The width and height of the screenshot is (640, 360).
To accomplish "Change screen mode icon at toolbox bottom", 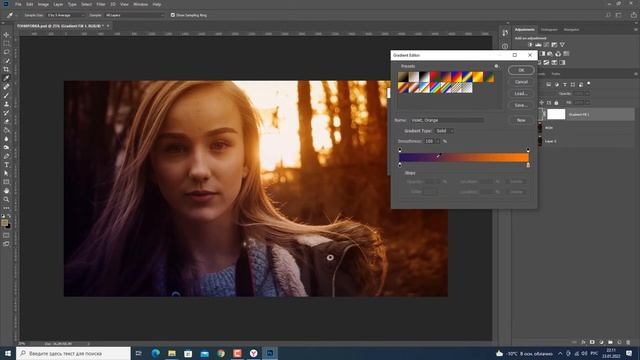I will click(x=6, y=244).
